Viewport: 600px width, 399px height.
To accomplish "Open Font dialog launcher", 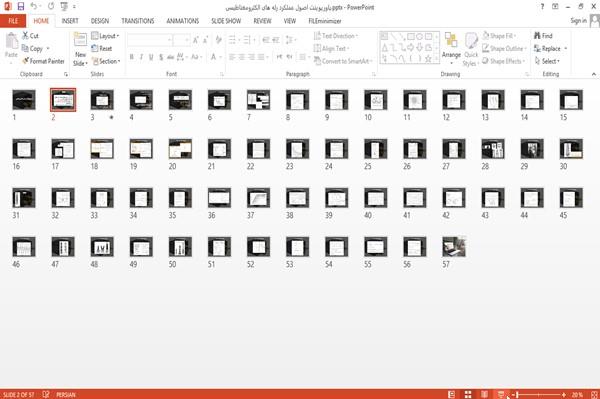I will tap(222, 74).
